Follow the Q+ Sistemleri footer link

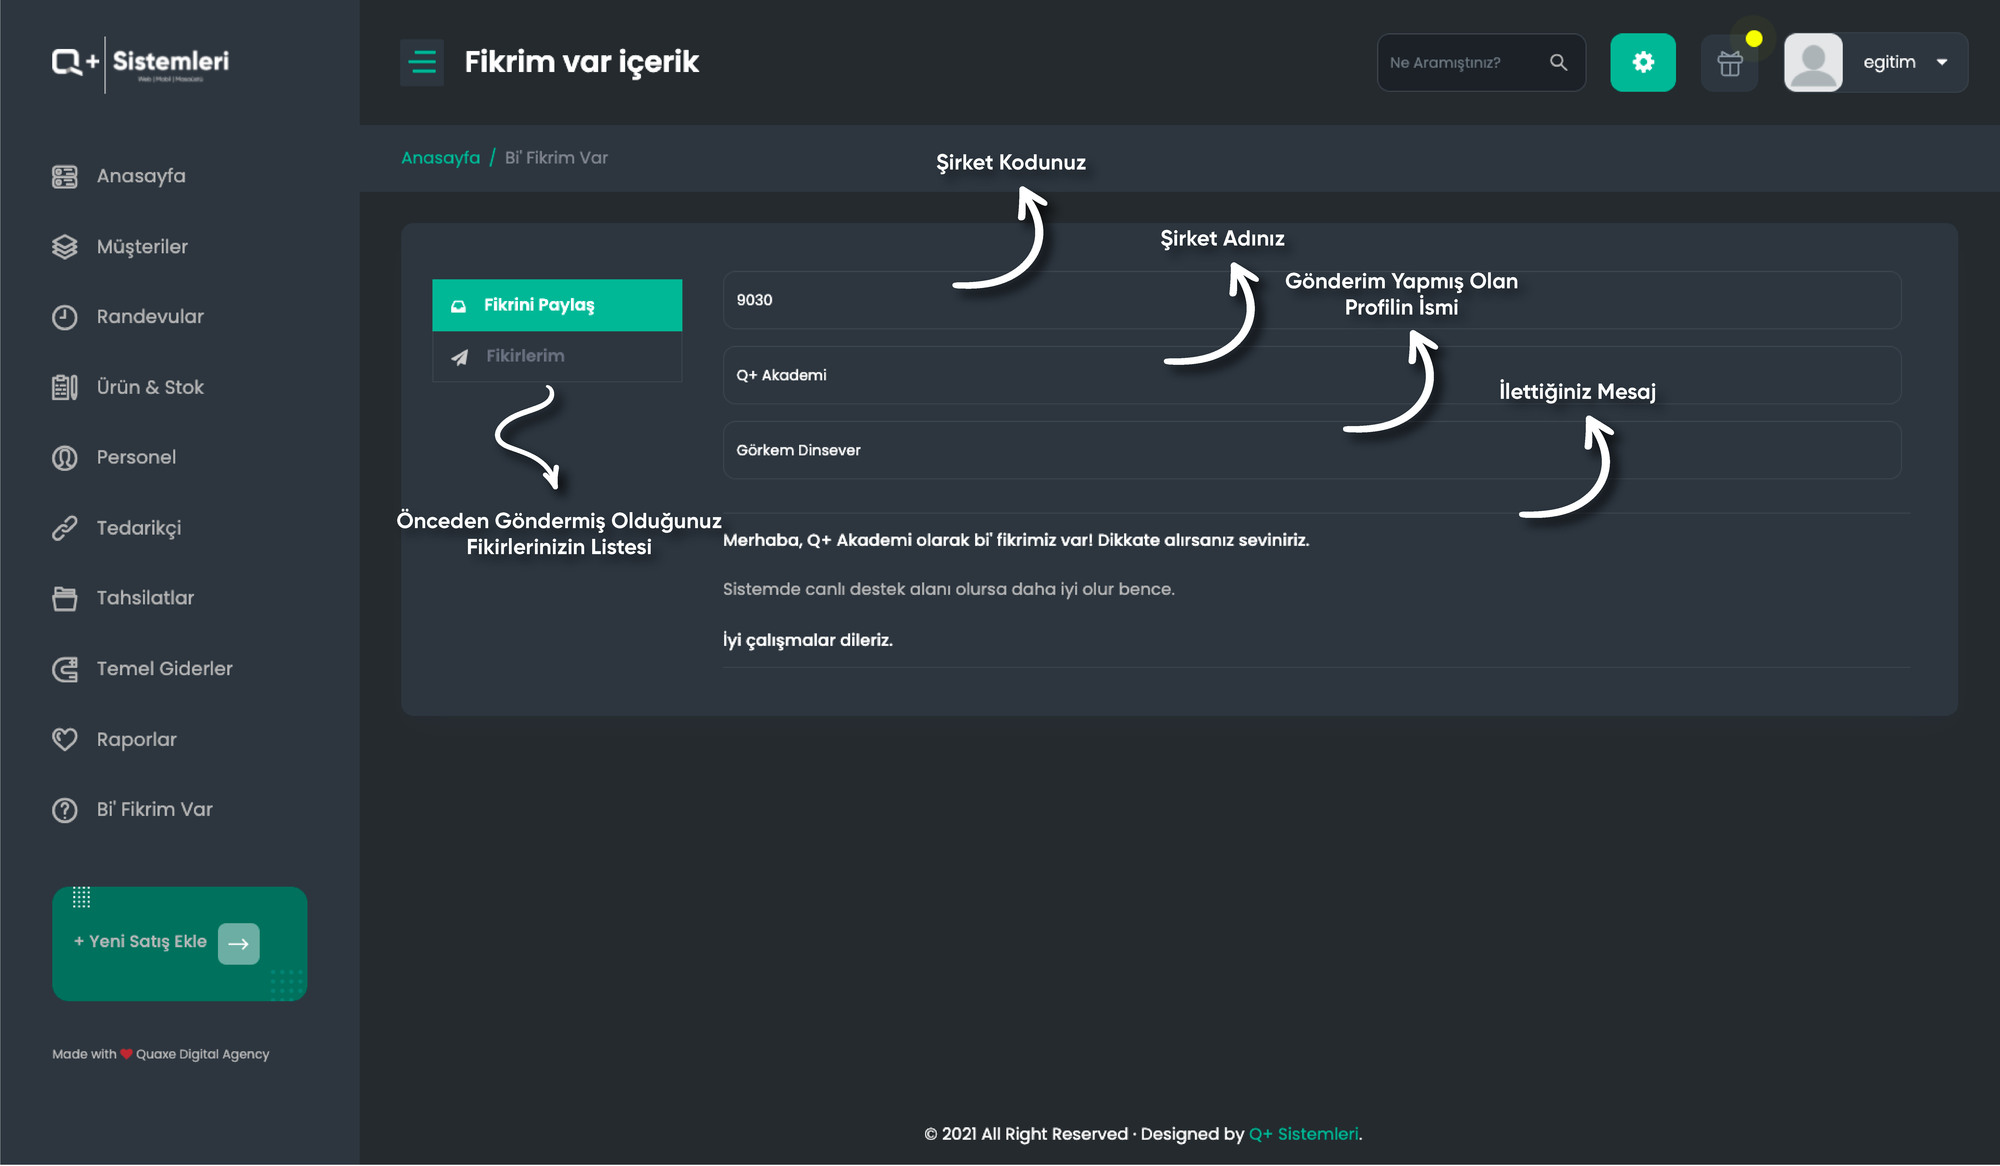tap(1304, 1134)
